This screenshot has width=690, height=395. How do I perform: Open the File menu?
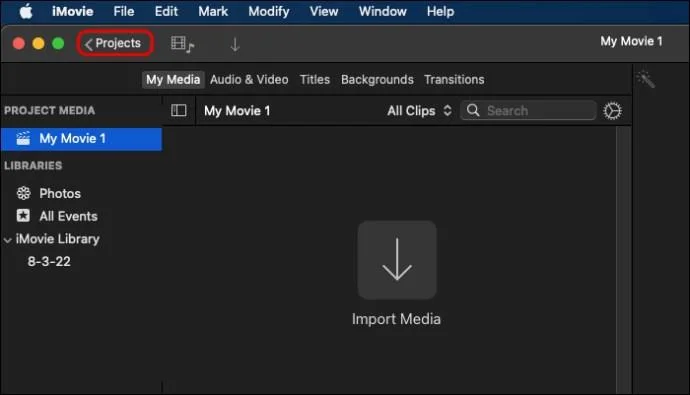pos(124,11)
